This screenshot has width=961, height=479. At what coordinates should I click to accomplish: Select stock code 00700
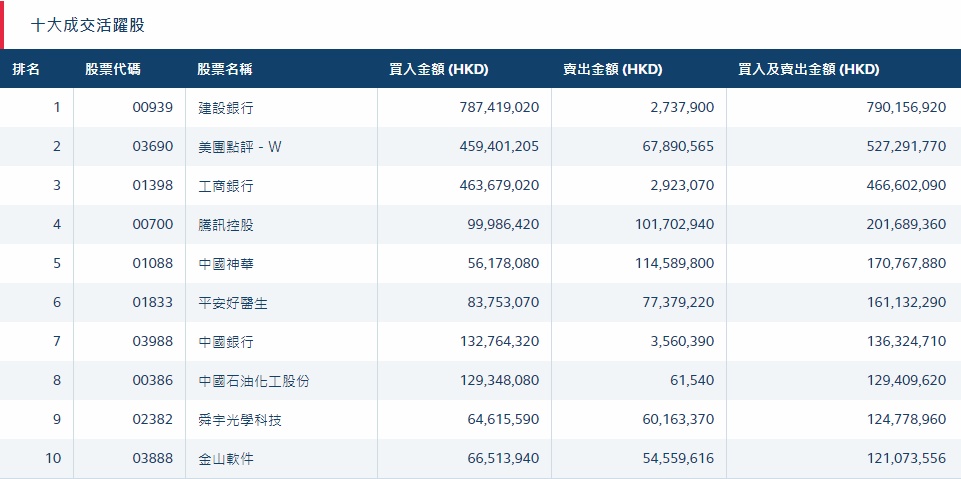153,225
